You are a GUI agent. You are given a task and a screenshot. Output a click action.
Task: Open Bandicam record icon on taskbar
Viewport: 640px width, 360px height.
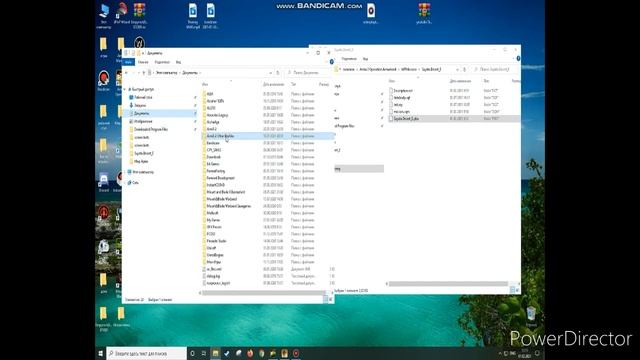point(296,353)
